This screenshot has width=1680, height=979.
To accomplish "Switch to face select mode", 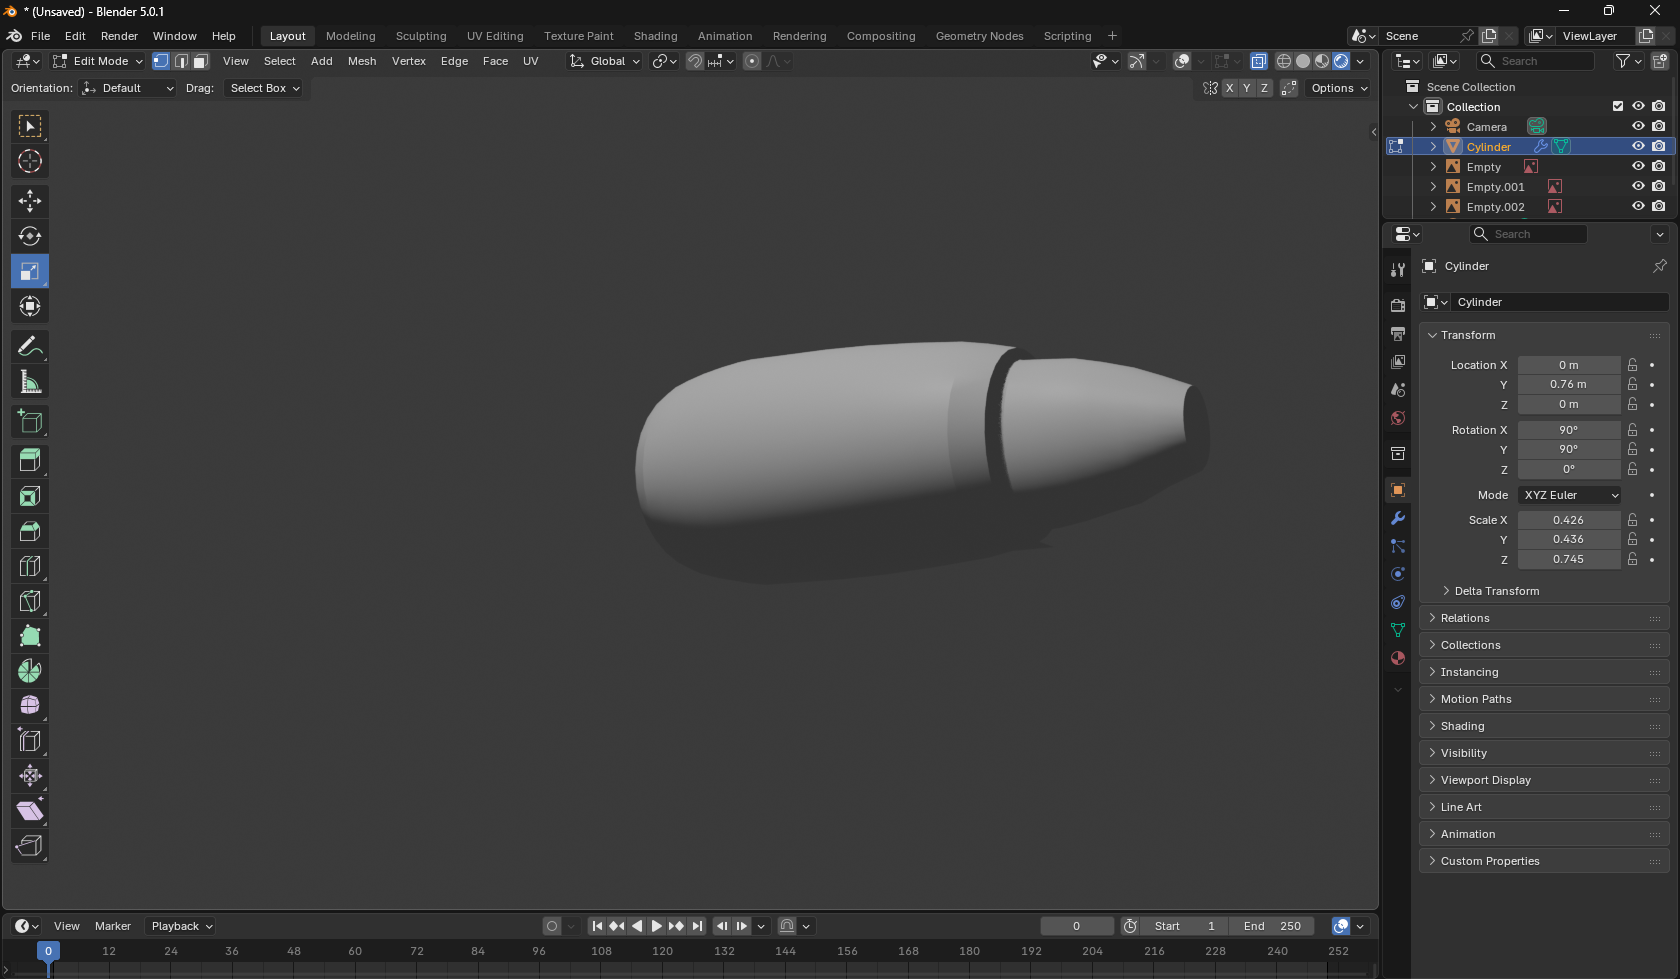I will (201, 61).
